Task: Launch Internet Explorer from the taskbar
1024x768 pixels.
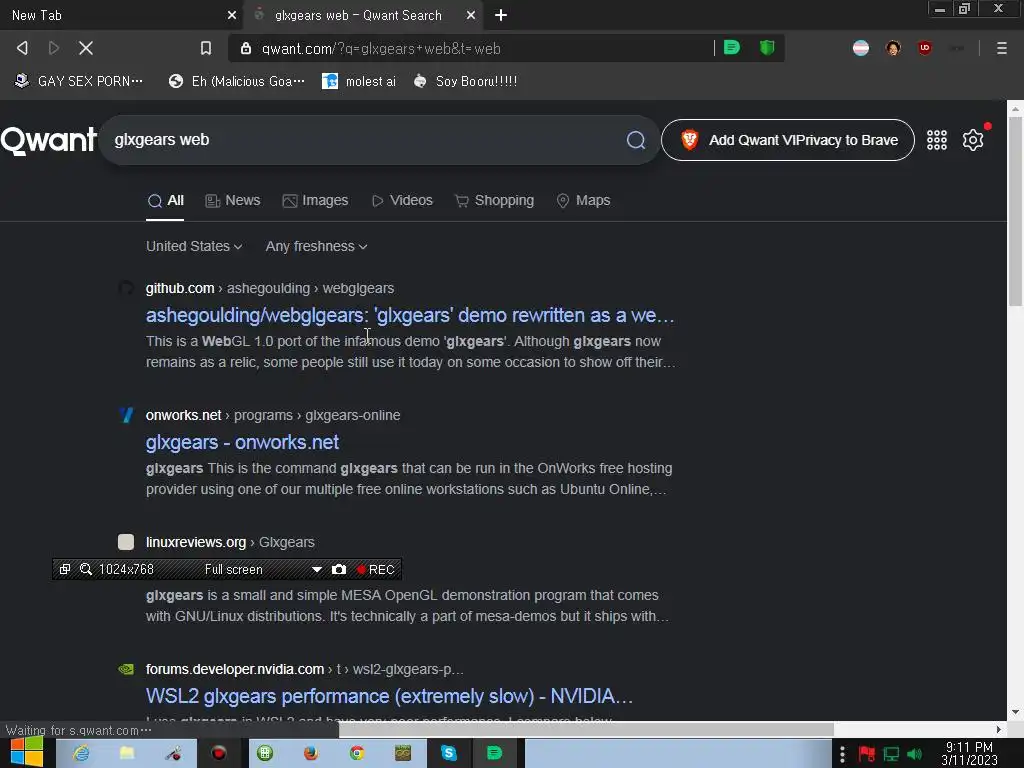Action: [x=81, y=753]
